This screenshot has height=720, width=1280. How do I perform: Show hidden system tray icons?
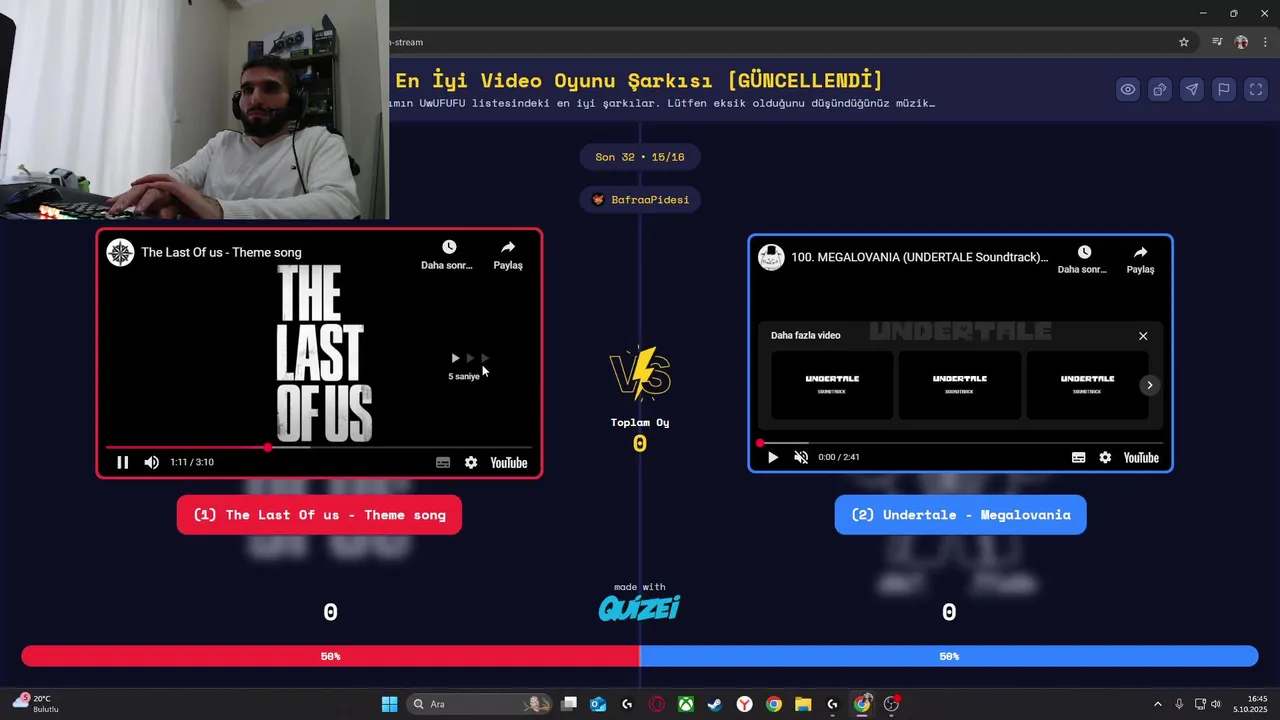pyautogui.click(x=1158, y=704)
